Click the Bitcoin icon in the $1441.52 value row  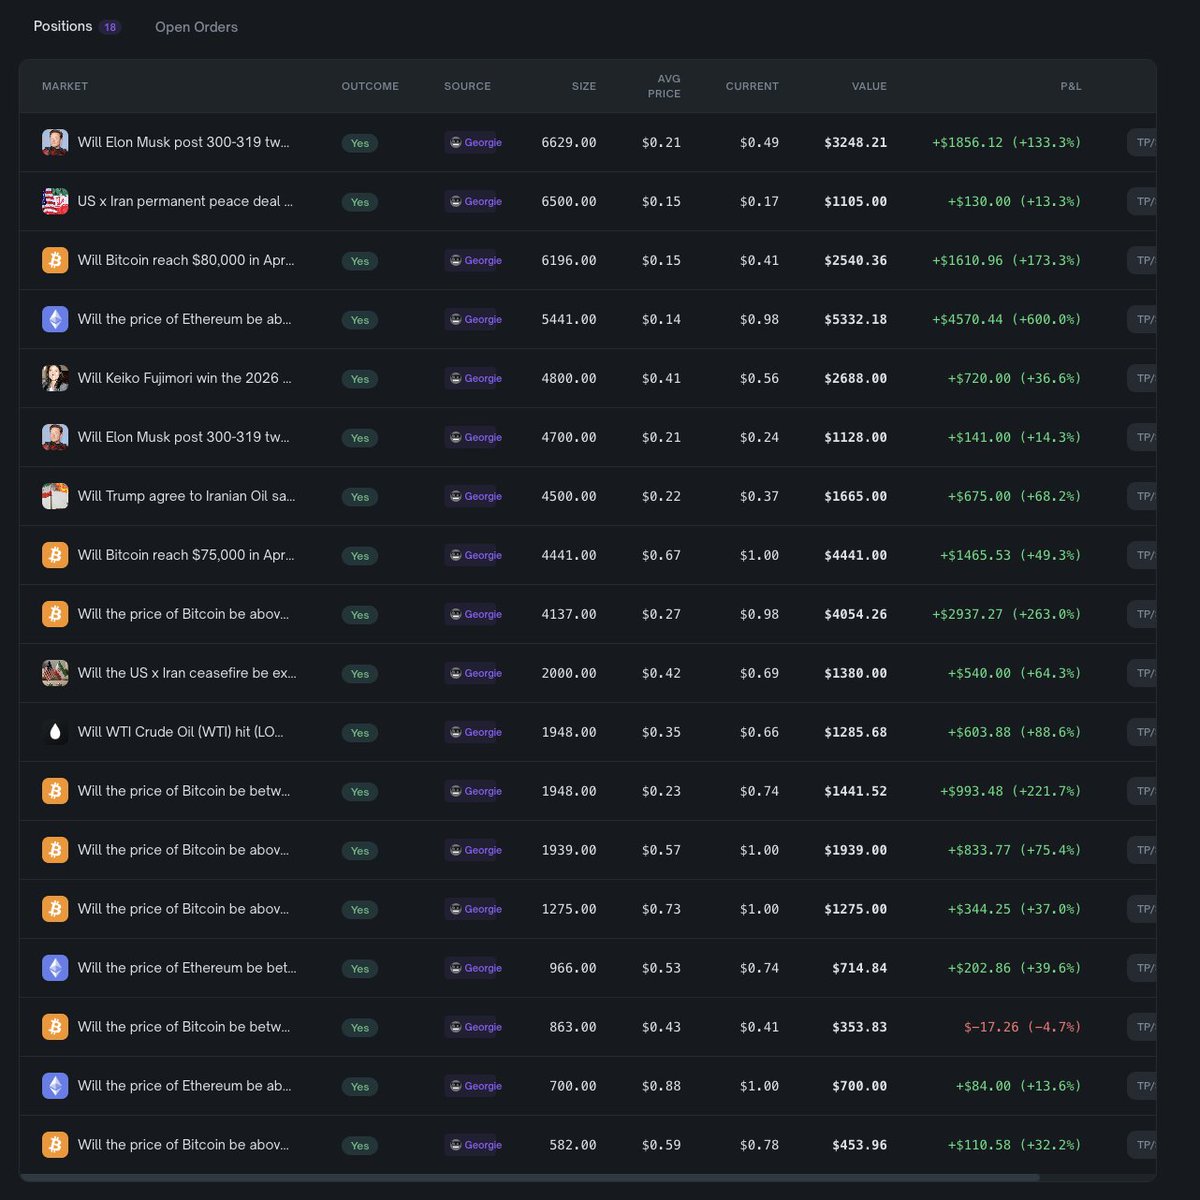55,791
